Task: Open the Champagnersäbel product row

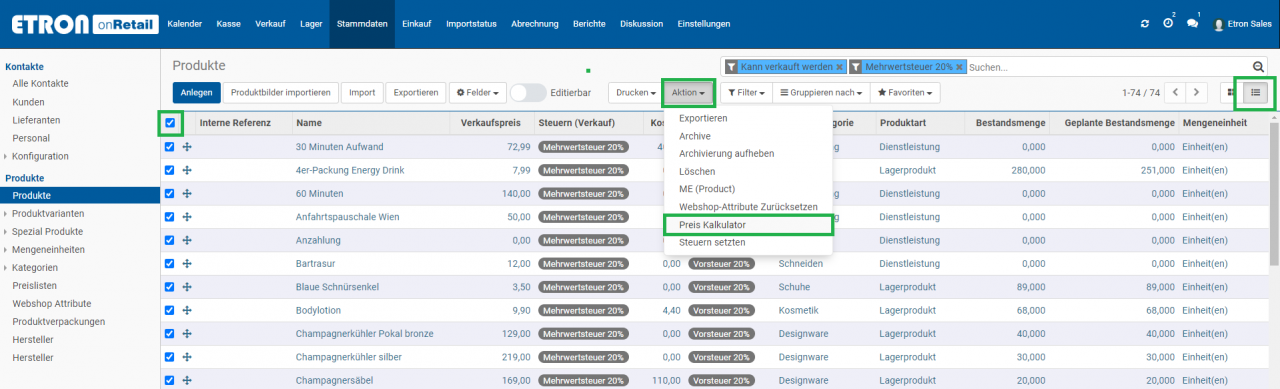Action: tap(715, 380)
